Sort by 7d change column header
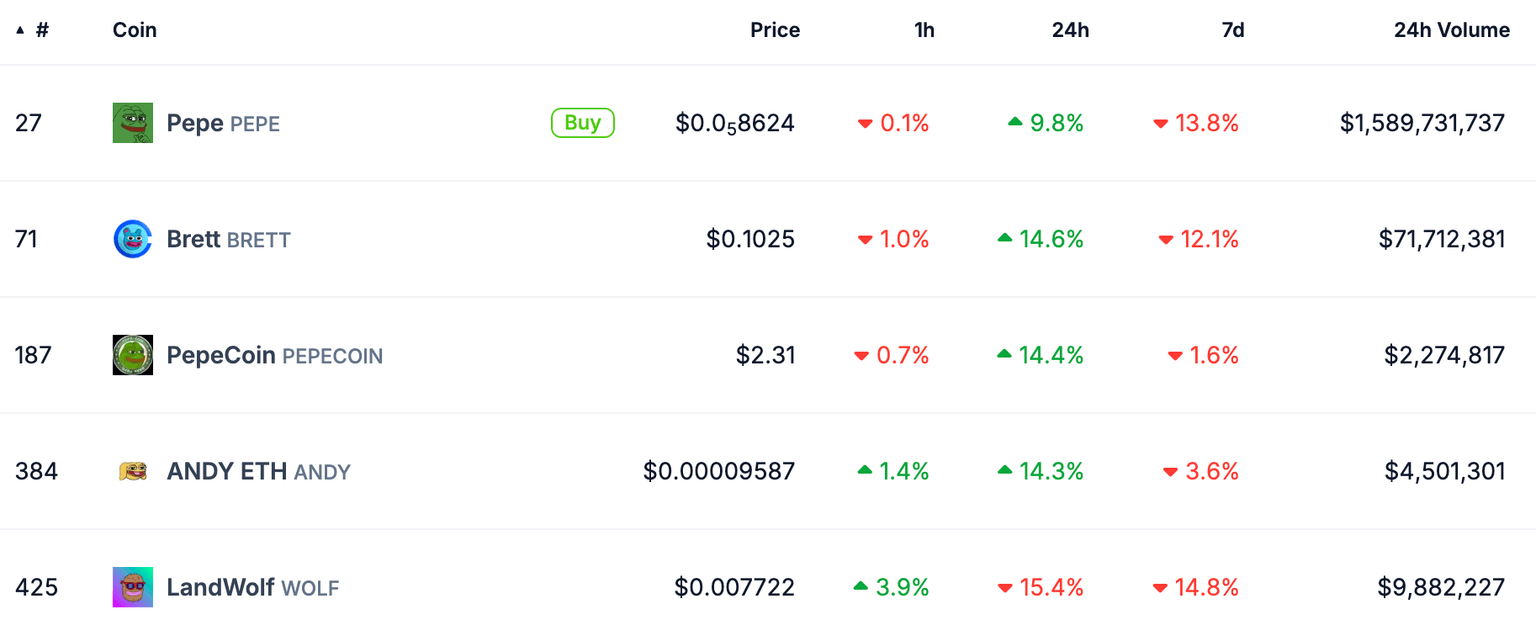The image size is (1536, 636). coord(1233,30)
